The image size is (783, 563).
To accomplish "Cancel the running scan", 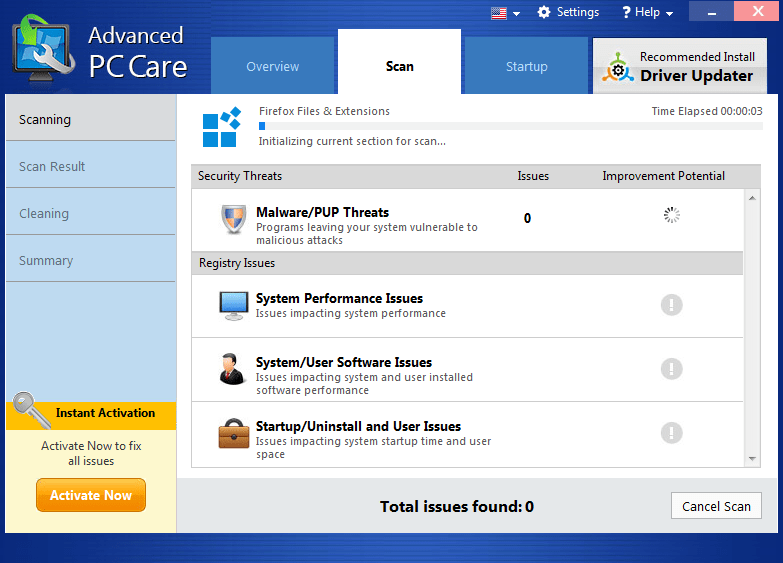I will [x=716, y=506].
